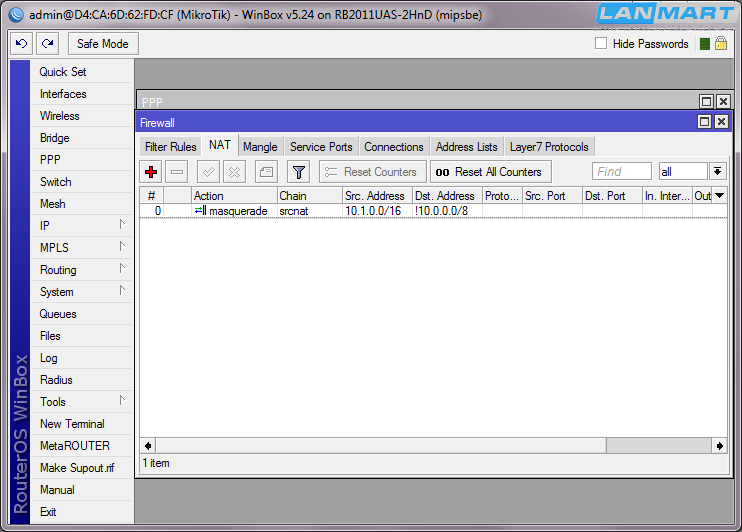Select the masquerade rule row

coord(433,211)
